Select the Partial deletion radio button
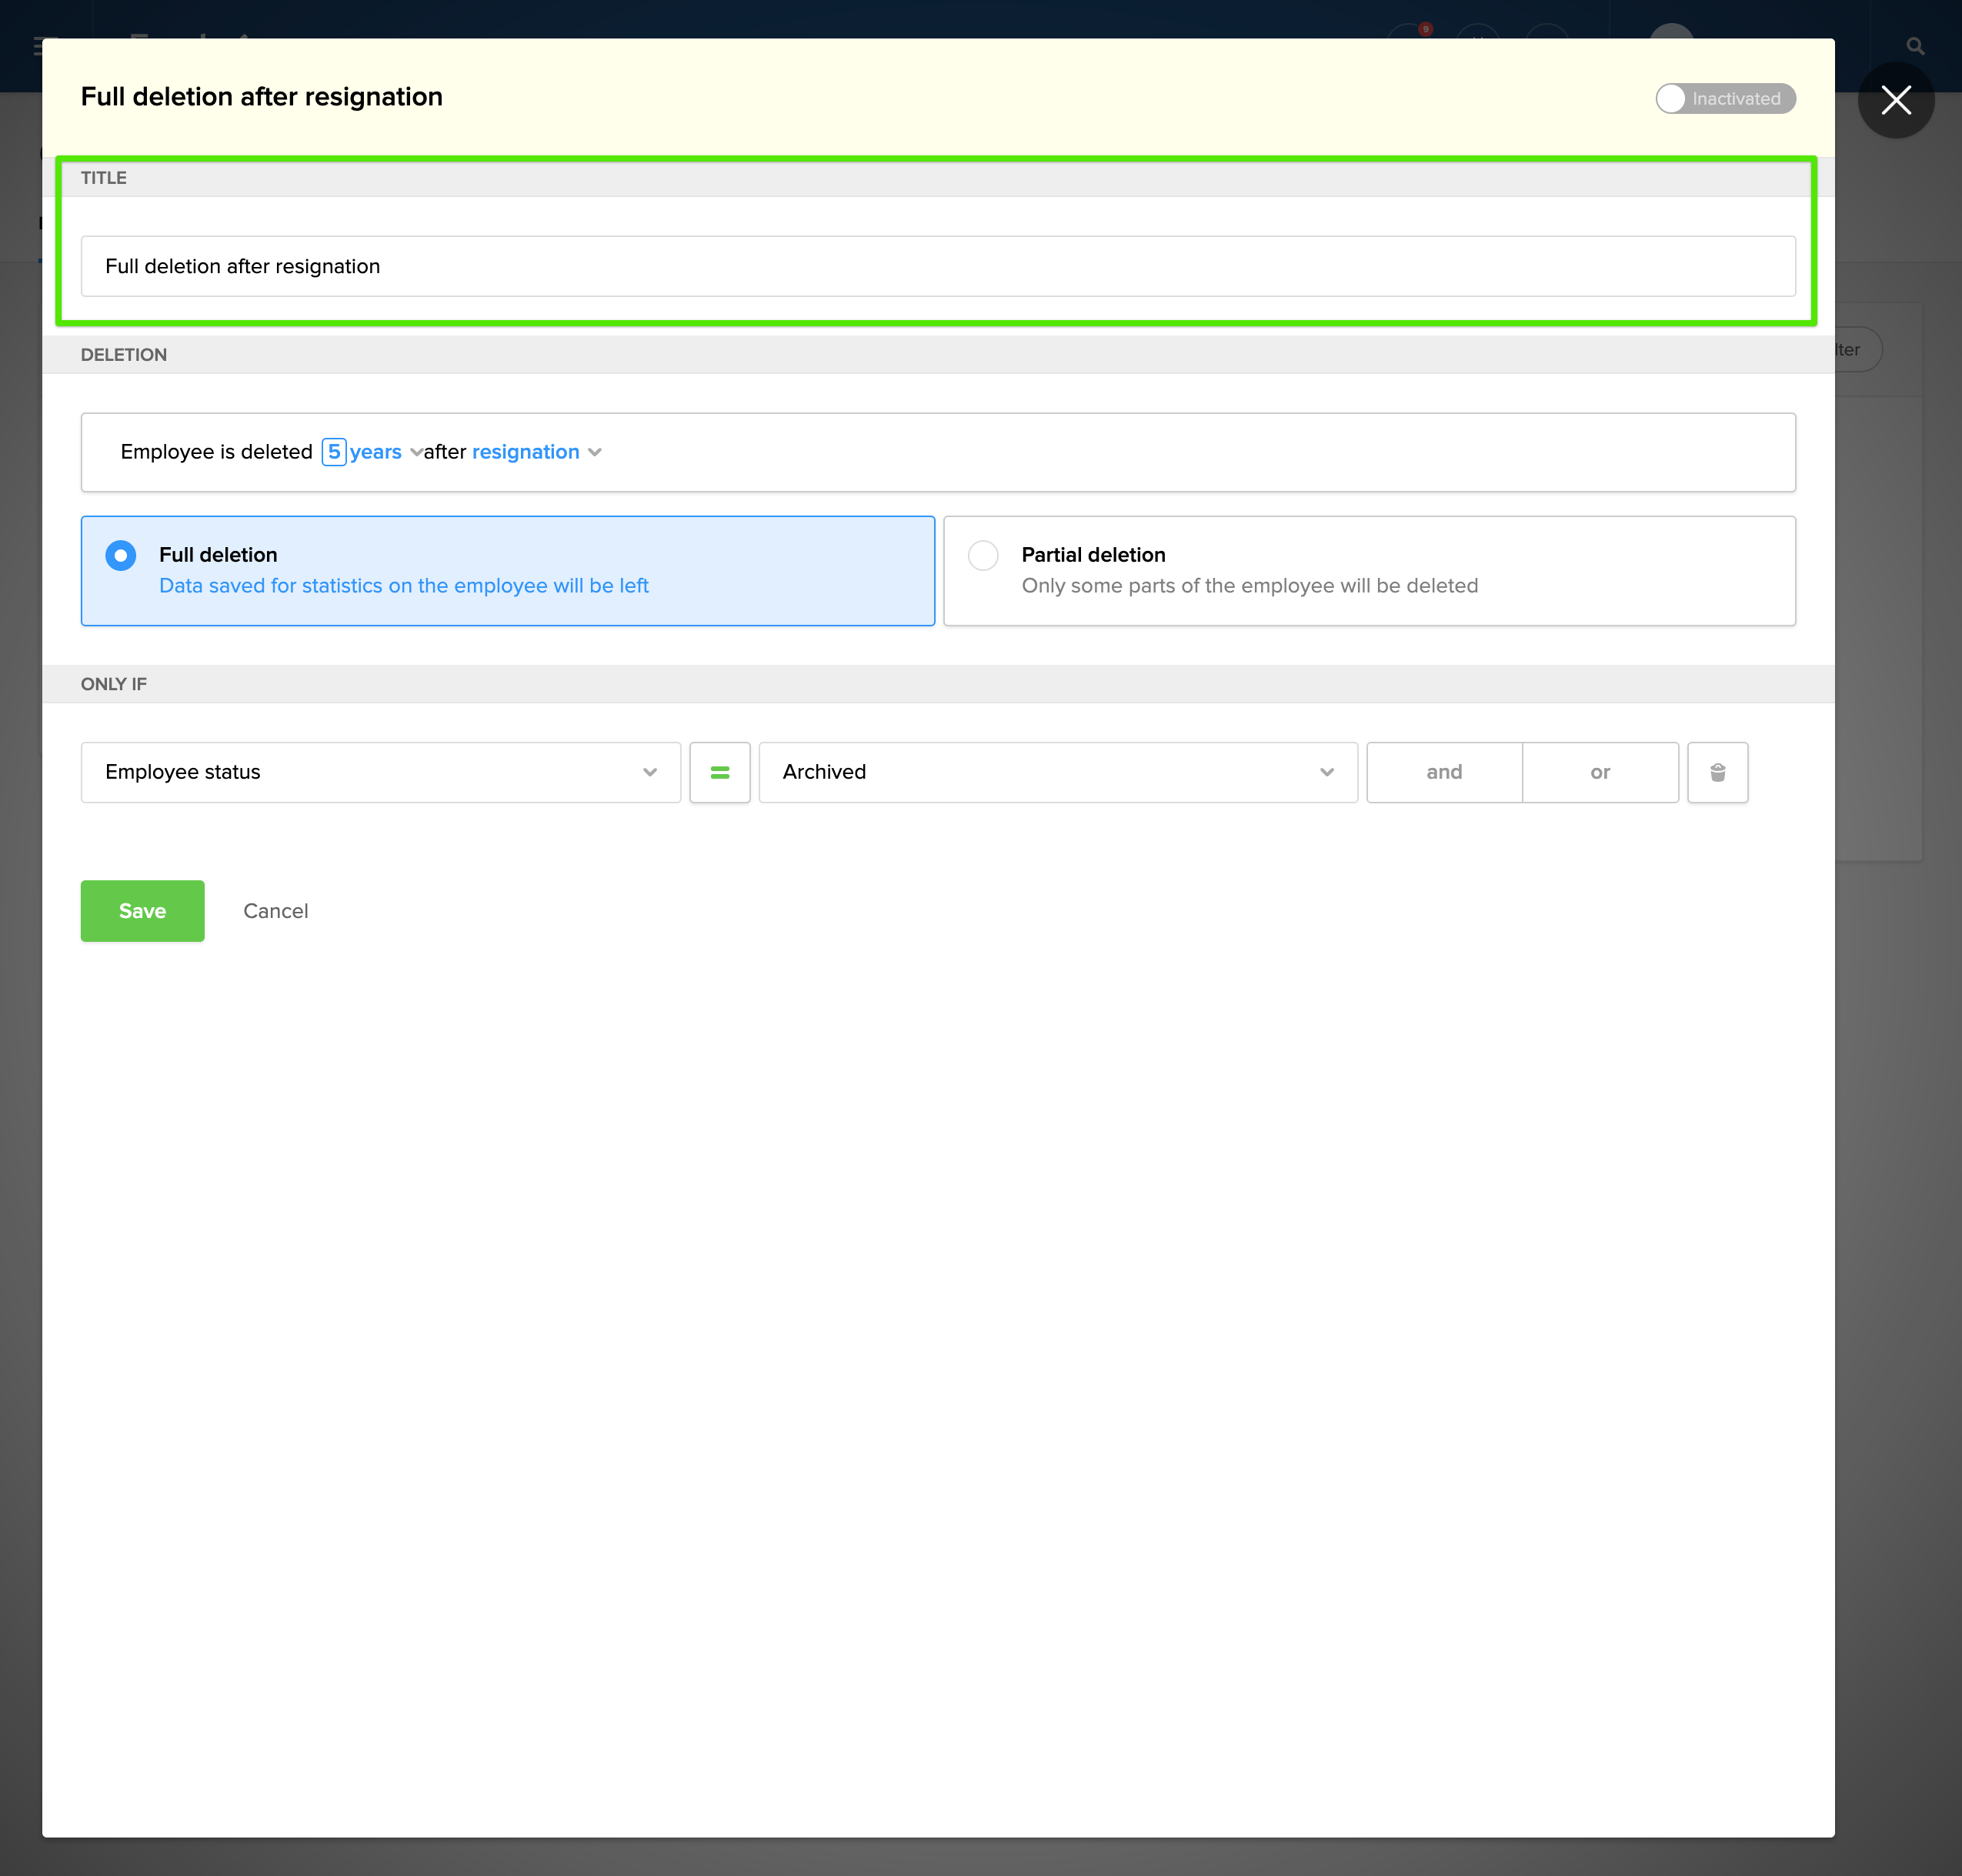The image size is (1962, 1876). [x=983, y=555]
